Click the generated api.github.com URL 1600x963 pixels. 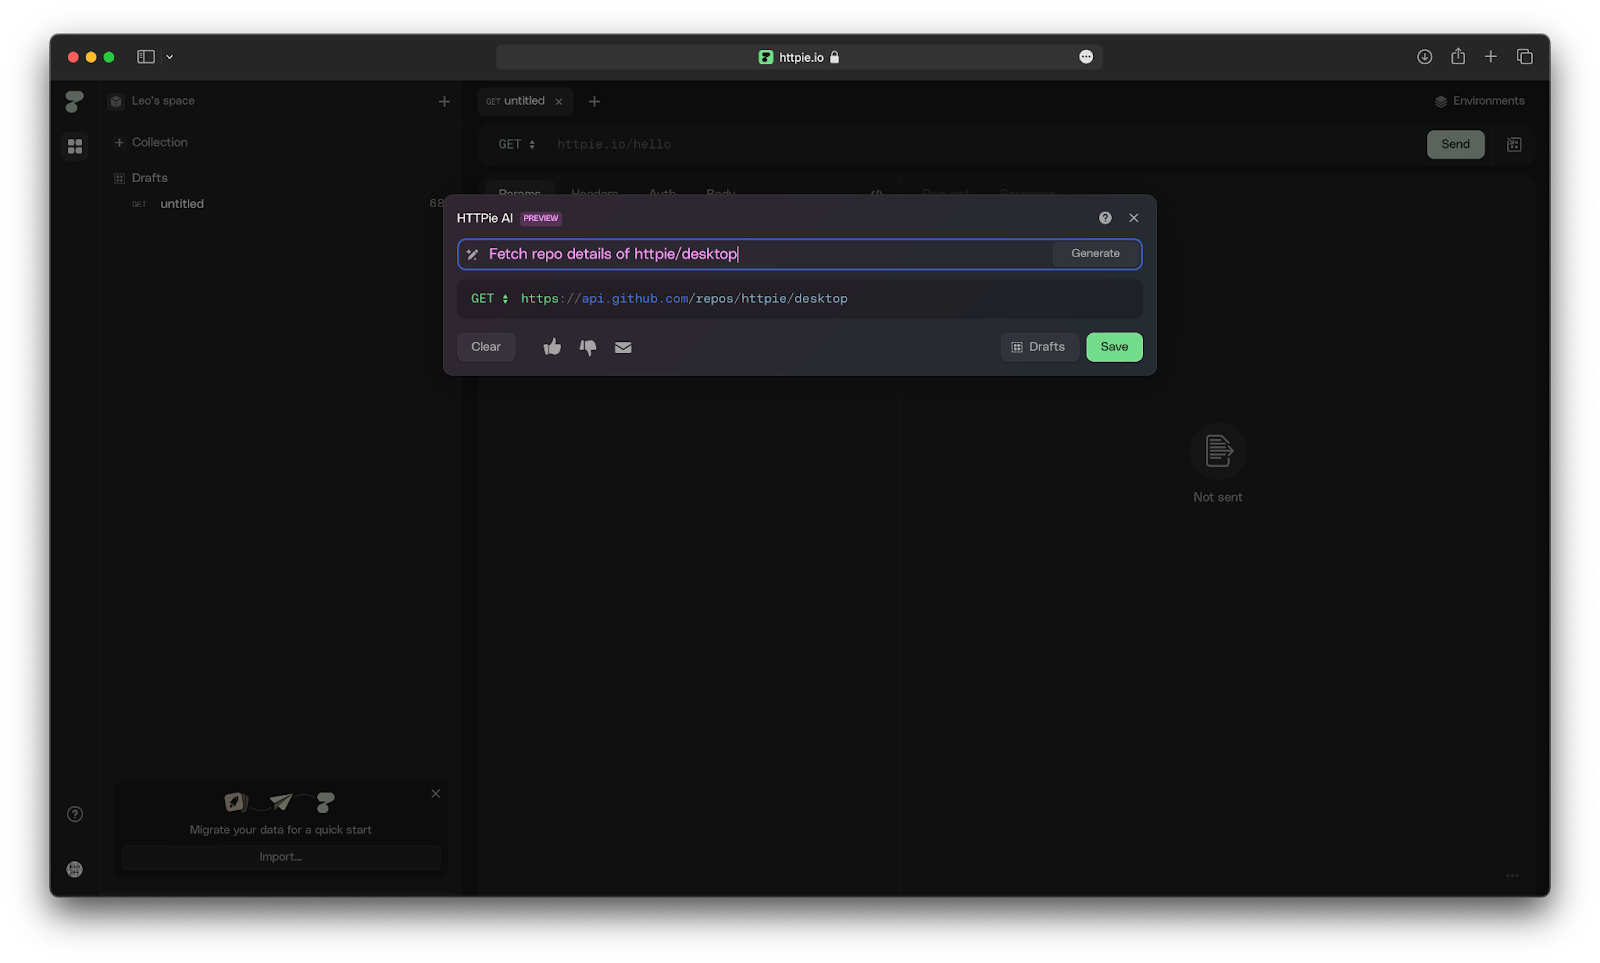(x=684, y=298)
